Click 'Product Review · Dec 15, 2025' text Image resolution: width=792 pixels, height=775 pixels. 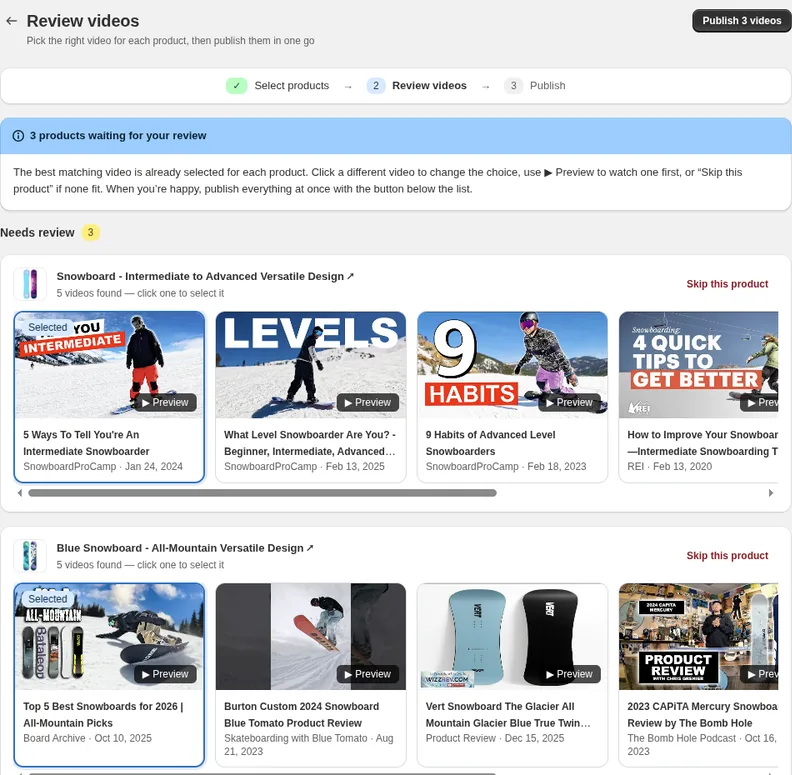(494, 739)
